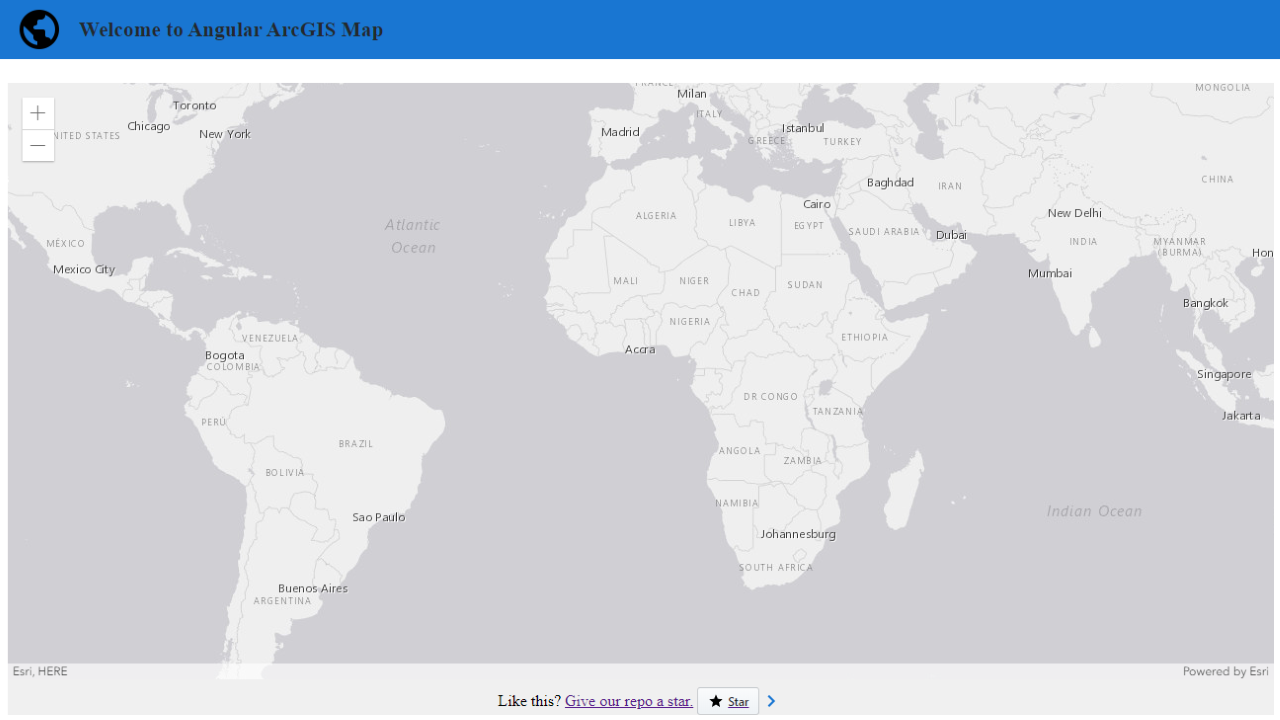Click the Cairo city label
1280x720 pixels.
(x=817, y=204)
